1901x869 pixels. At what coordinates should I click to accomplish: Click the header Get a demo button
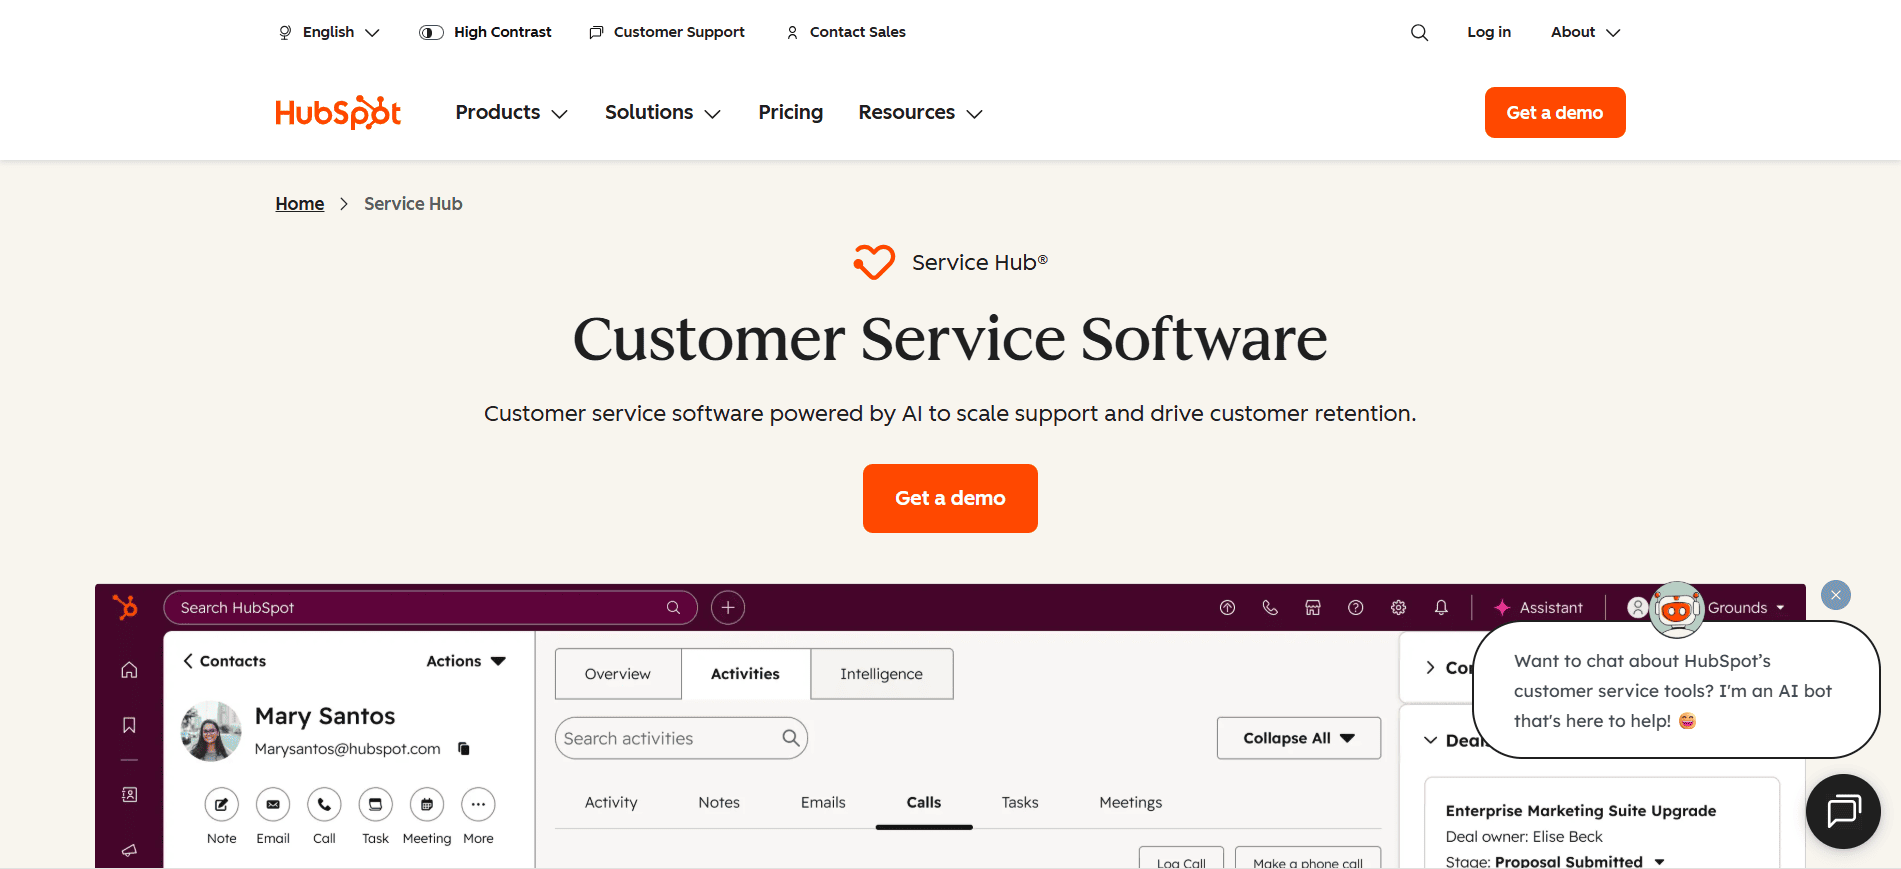click(x=1555, y=112)
